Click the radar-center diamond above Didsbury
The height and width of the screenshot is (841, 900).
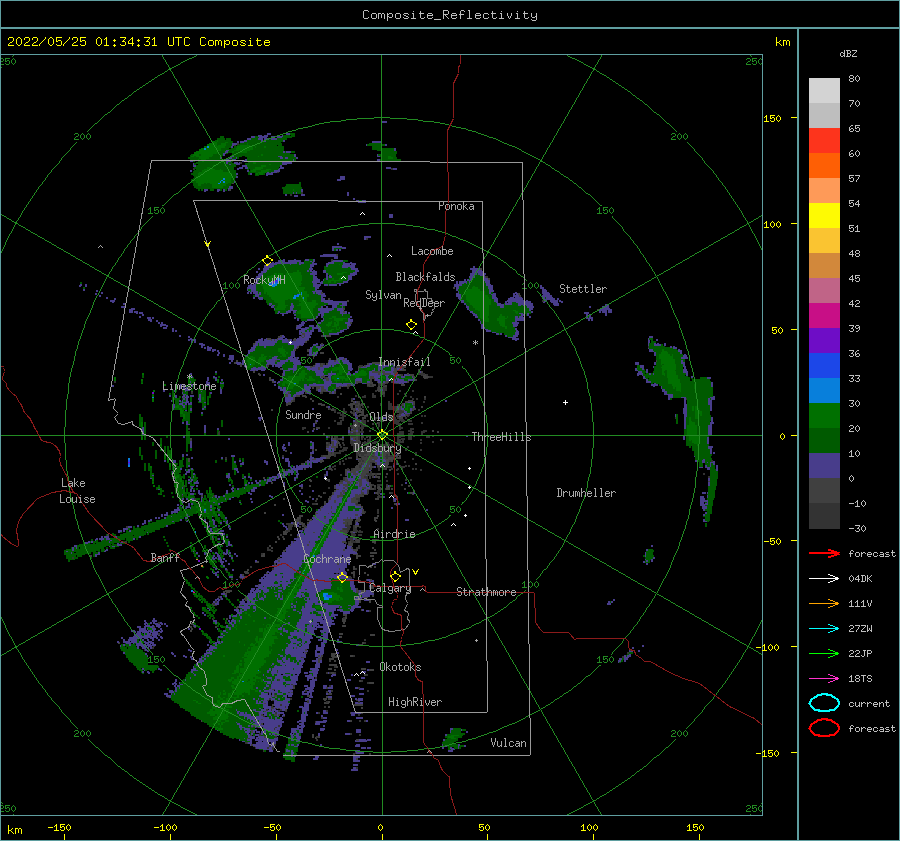click(x=382, y=435)
